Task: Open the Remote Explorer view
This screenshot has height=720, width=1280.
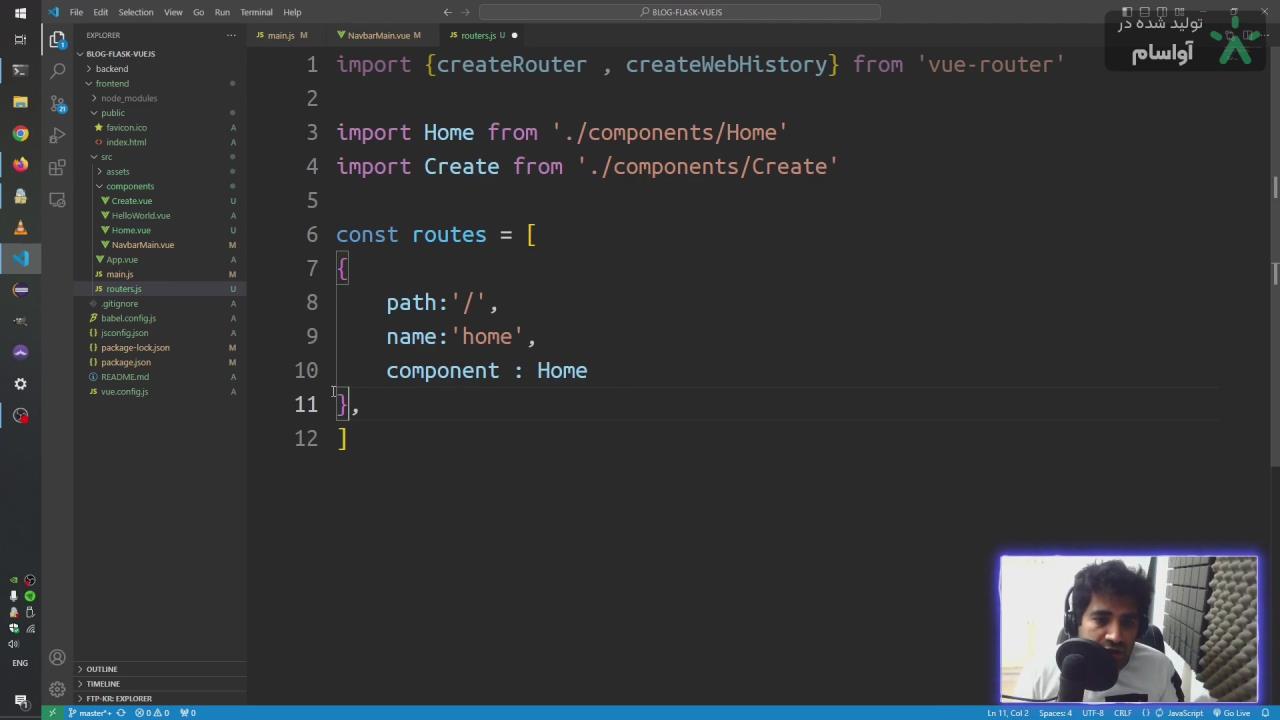Action: click(57, 199)
